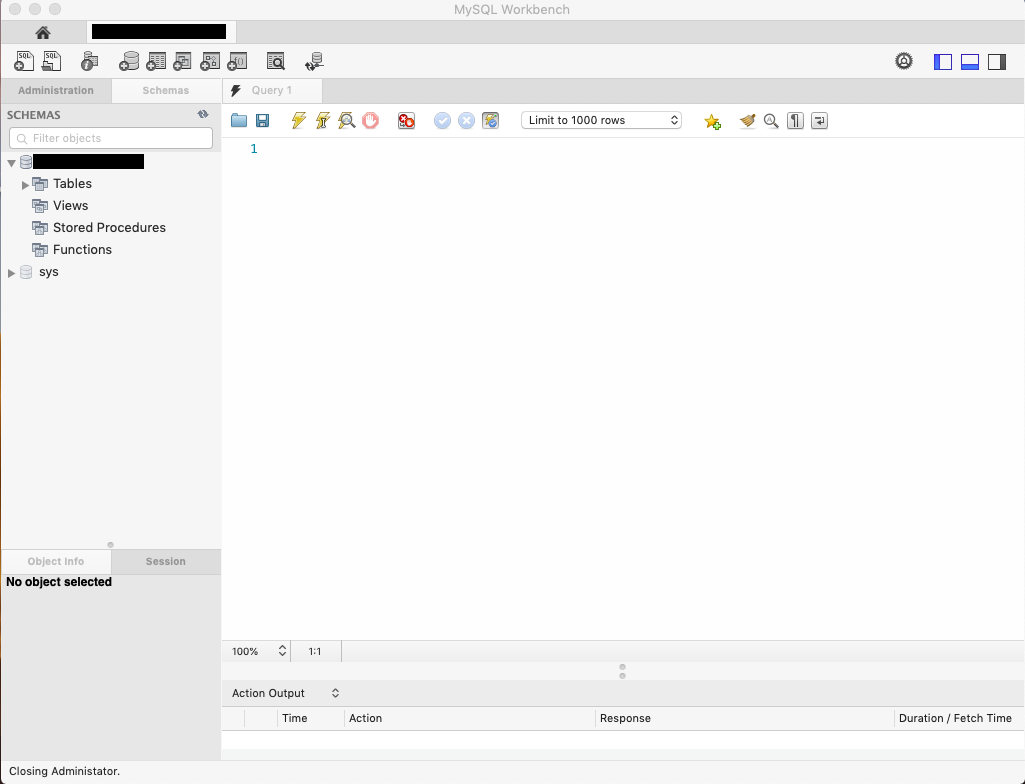Create a new schema icon
Screen dimensions: 1025x784
click(129, 61)
